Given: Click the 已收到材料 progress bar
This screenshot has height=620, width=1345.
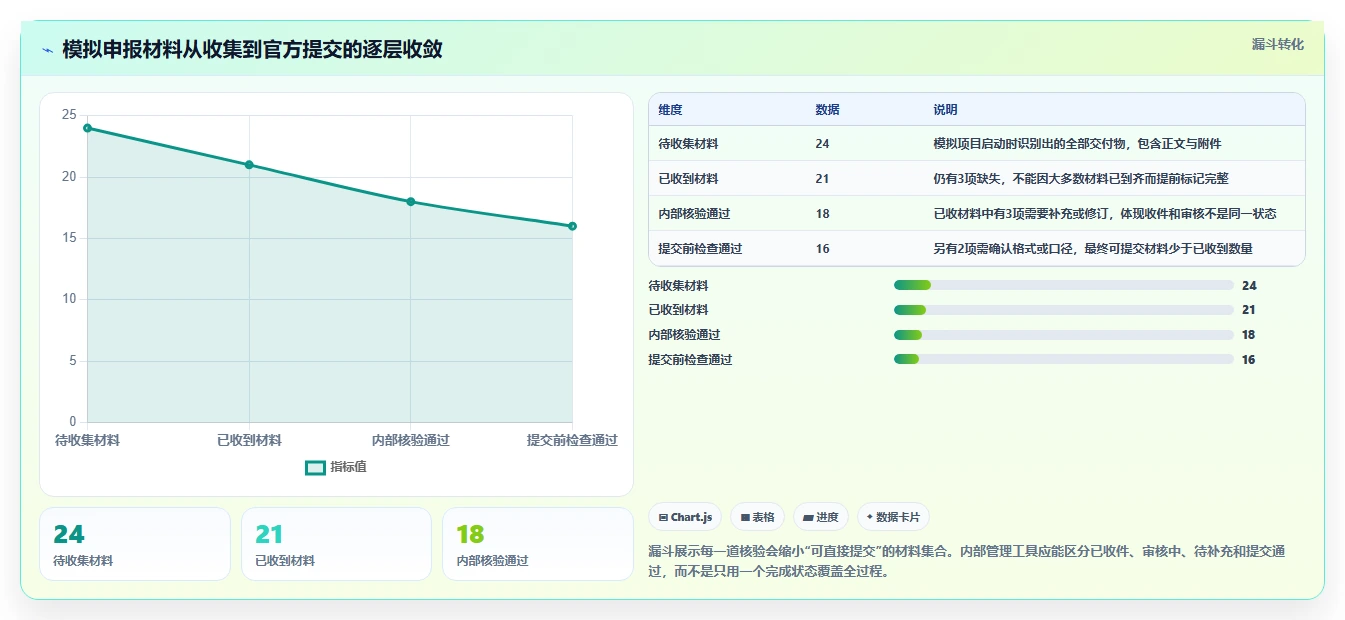Looking at the screenshot, I should click(x=1063, y=310).
